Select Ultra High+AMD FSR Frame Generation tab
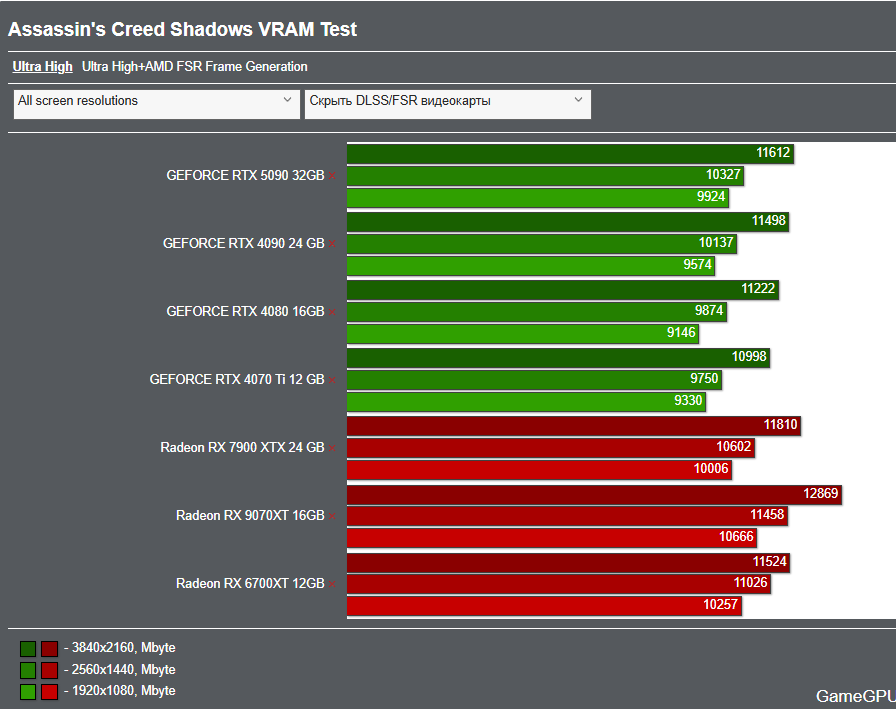The height and width of the screenshot is (709, 896). click(195, 67)
